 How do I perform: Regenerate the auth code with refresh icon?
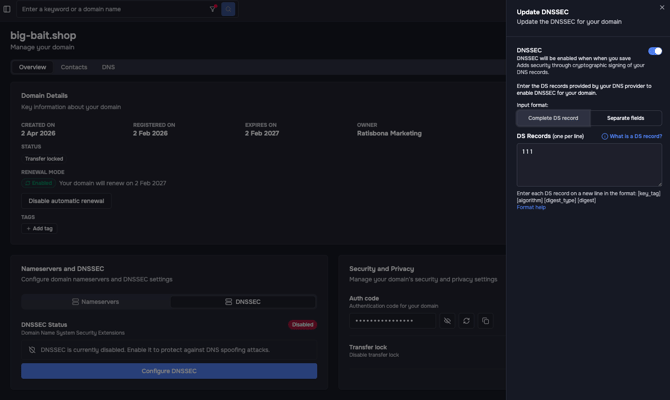(x=466, y=321)
